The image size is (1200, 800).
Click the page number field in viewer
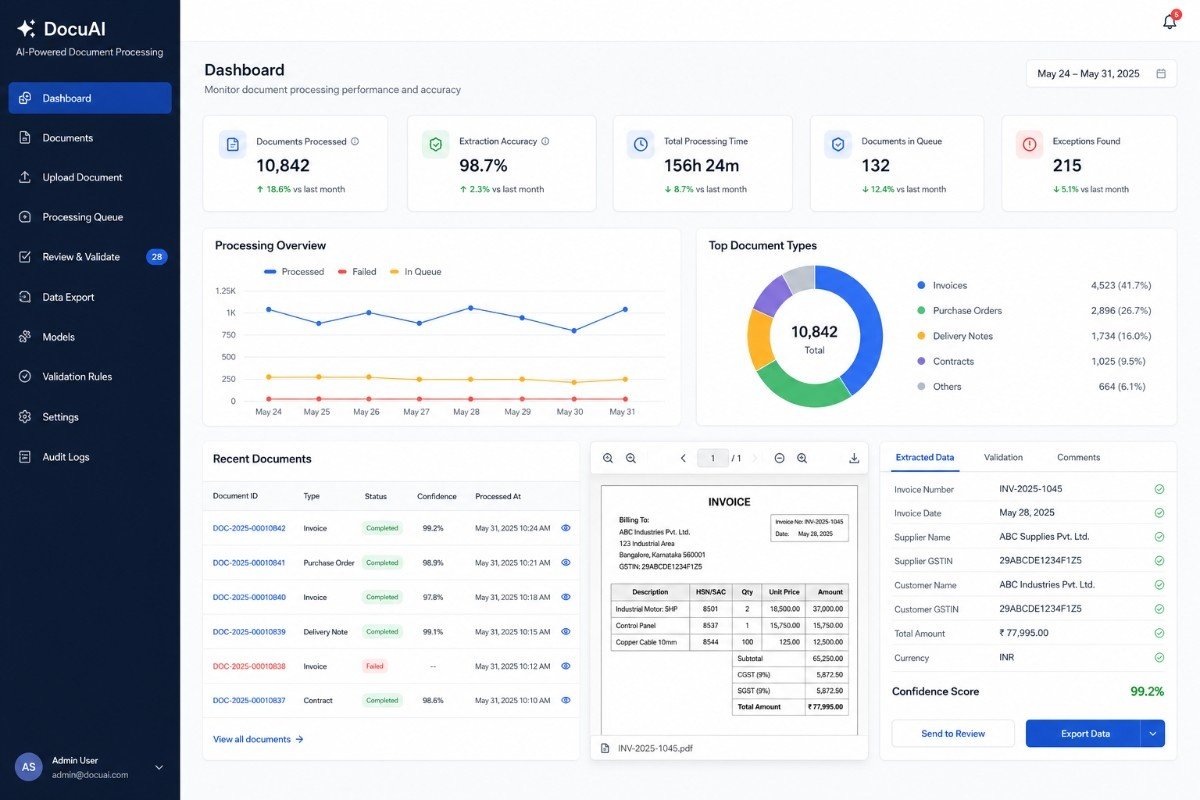click(x=713, y=458)
